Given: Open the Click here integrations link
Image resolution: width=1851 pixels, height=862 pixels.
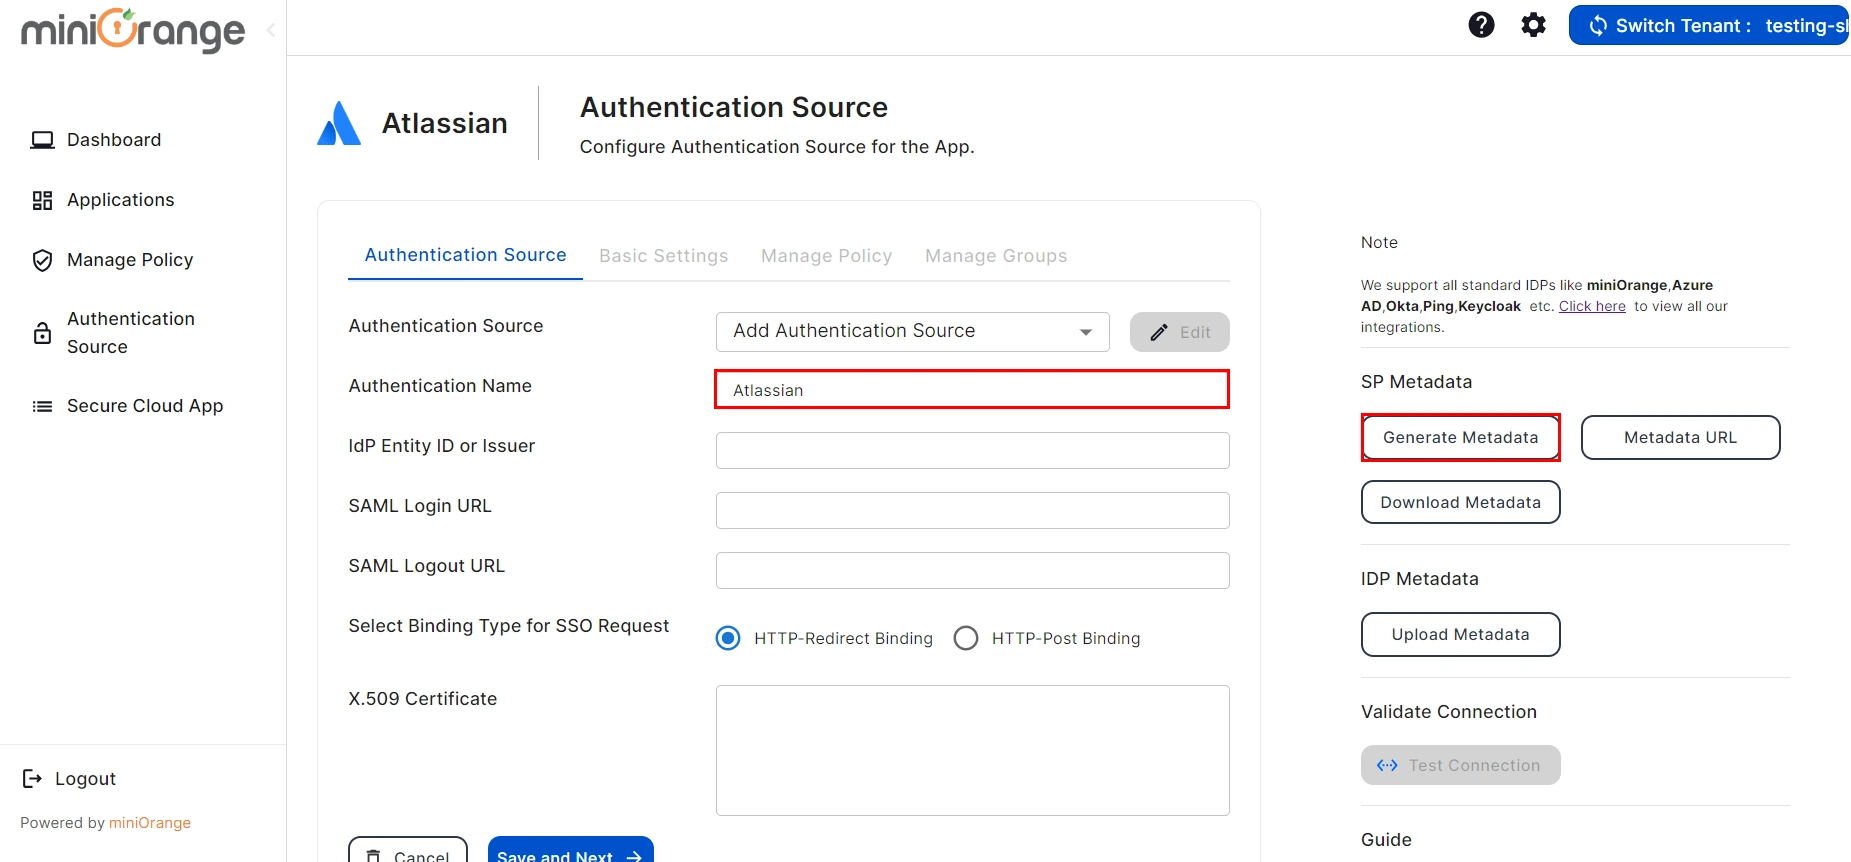Looking at the screenshot, I should [x=1592, y=306].
